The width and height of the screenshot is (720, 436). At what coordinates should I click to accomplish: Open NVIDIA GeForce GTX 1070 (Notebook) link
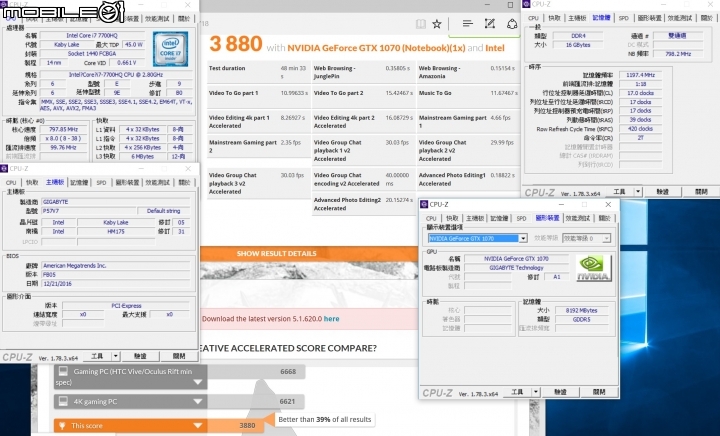tap(376, 48)
